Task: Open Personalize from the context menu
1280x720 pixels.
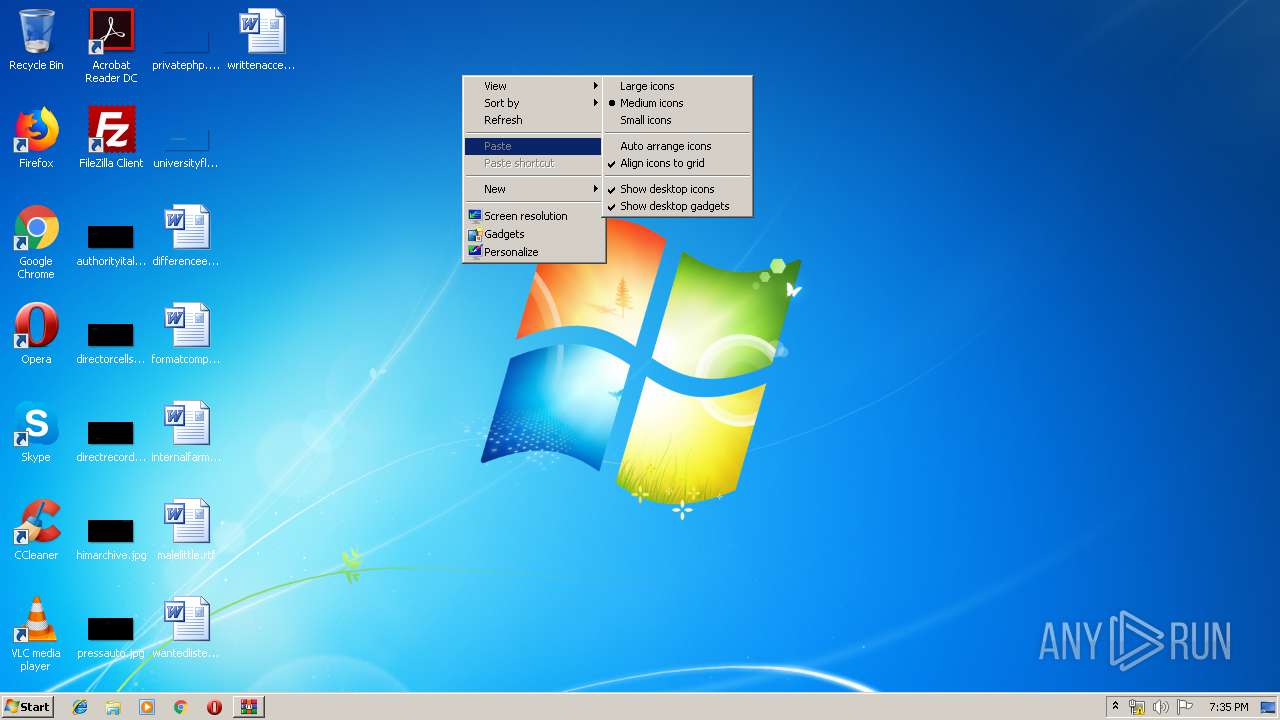Action: pyautogui.click(x=533, y=252)
